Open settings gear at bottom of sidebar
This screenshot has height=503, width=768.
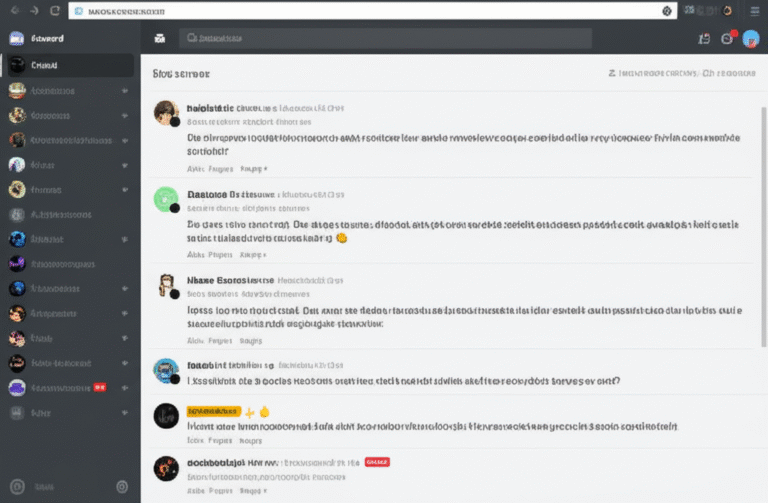(x=122, y=487)
